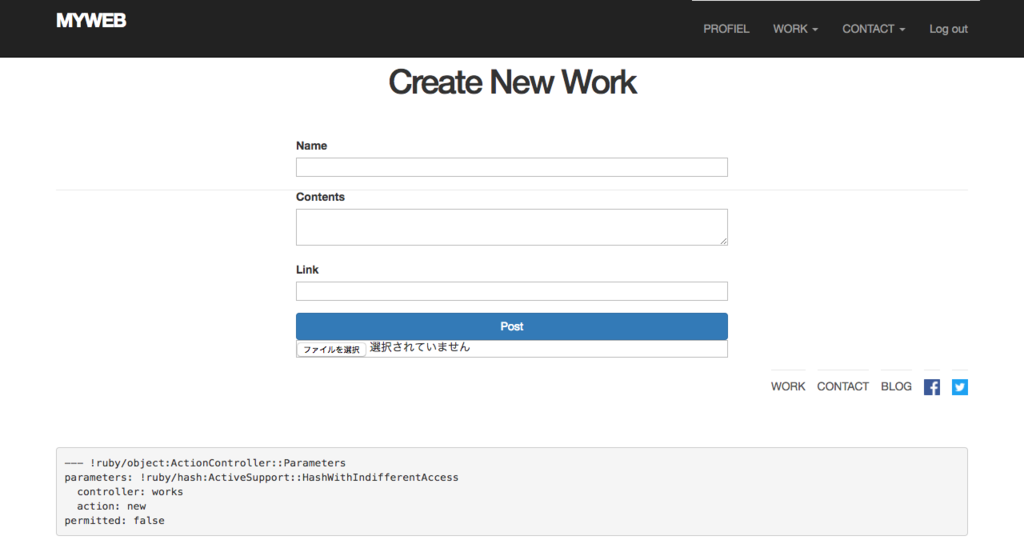Click the MYWEB brand logo
Image resolution: width=1024 pixels, height=560 pixels.
coord(91,21)
